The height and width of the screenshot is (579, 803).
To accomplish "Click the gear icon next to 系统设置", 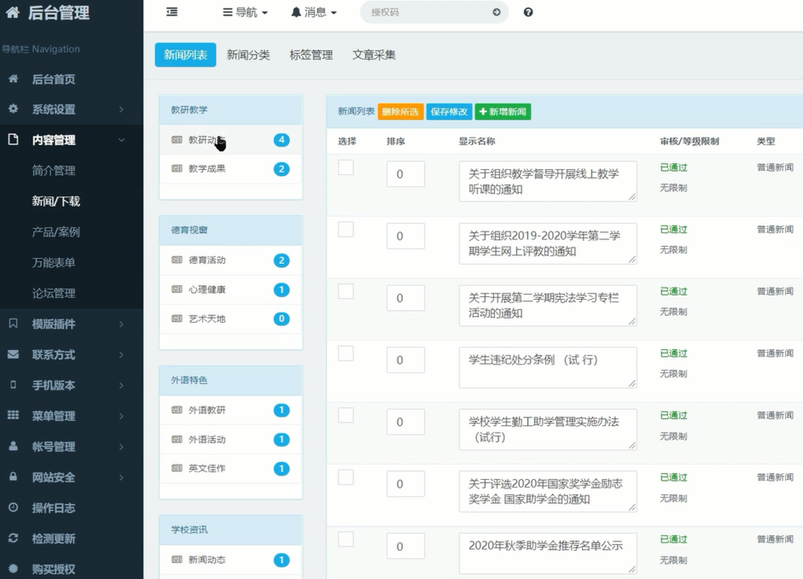I will pyautogui.click(x=13, y=109).
